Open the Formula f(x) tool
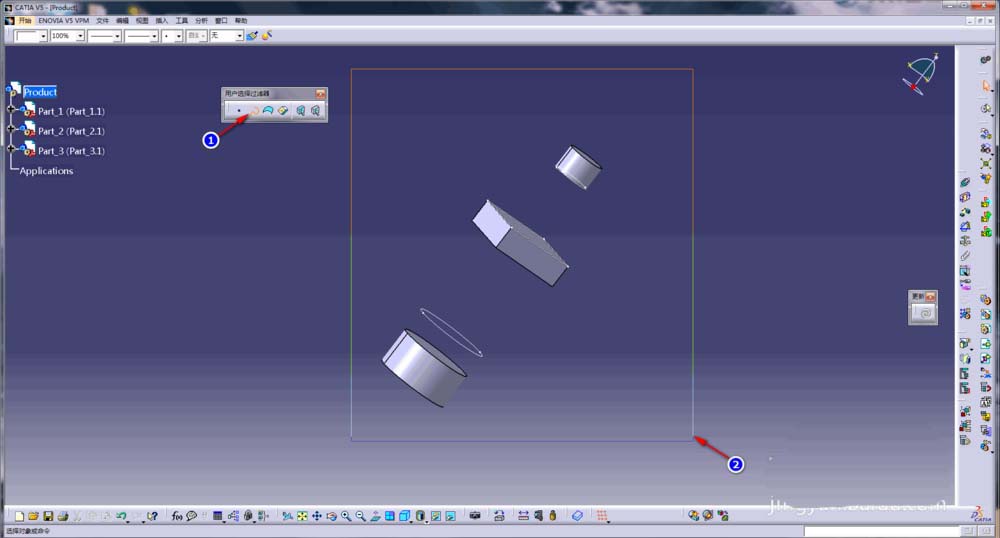 177,516
